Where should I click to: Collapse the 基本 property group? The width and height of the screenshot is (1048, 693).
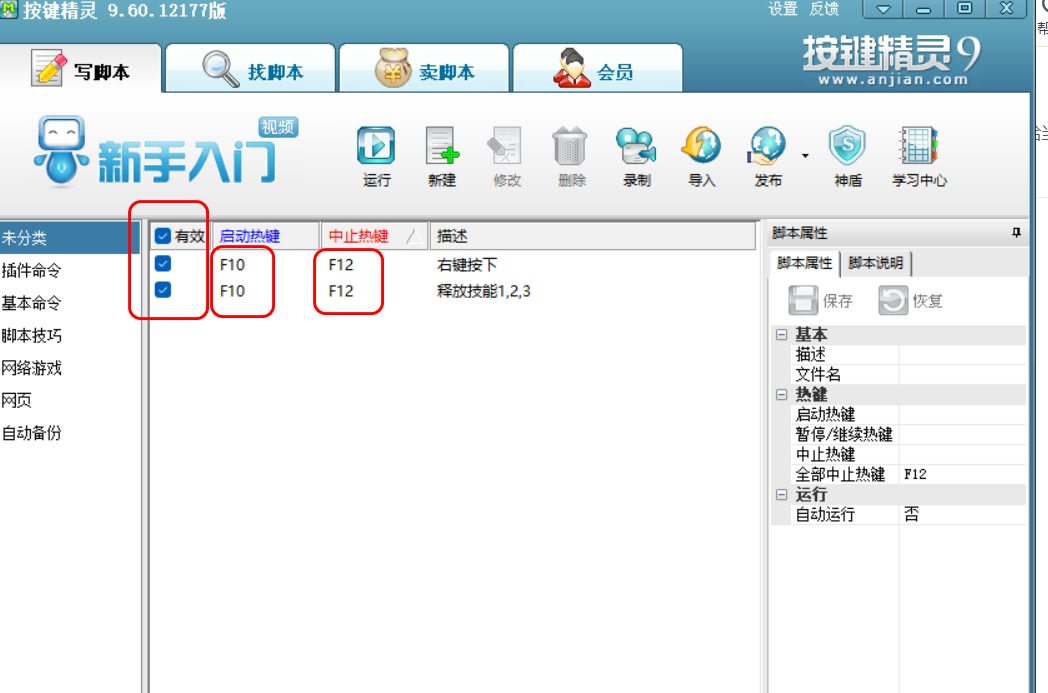(781, 334)
